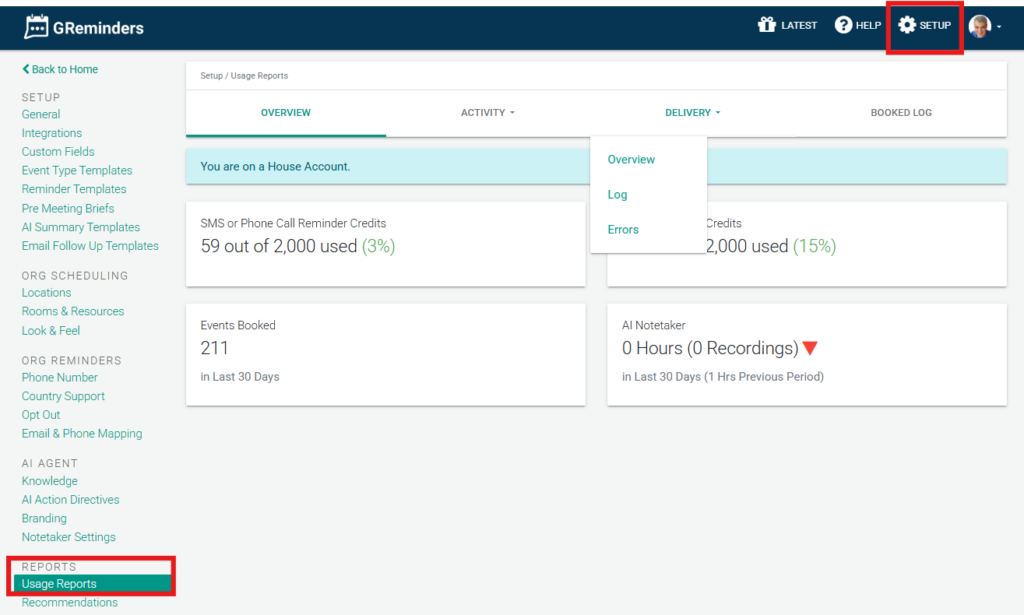Image resolution: width=1024 pixels, height=615 pixels.
Task: Open the Latest gift icon
Action: point(767,25)
